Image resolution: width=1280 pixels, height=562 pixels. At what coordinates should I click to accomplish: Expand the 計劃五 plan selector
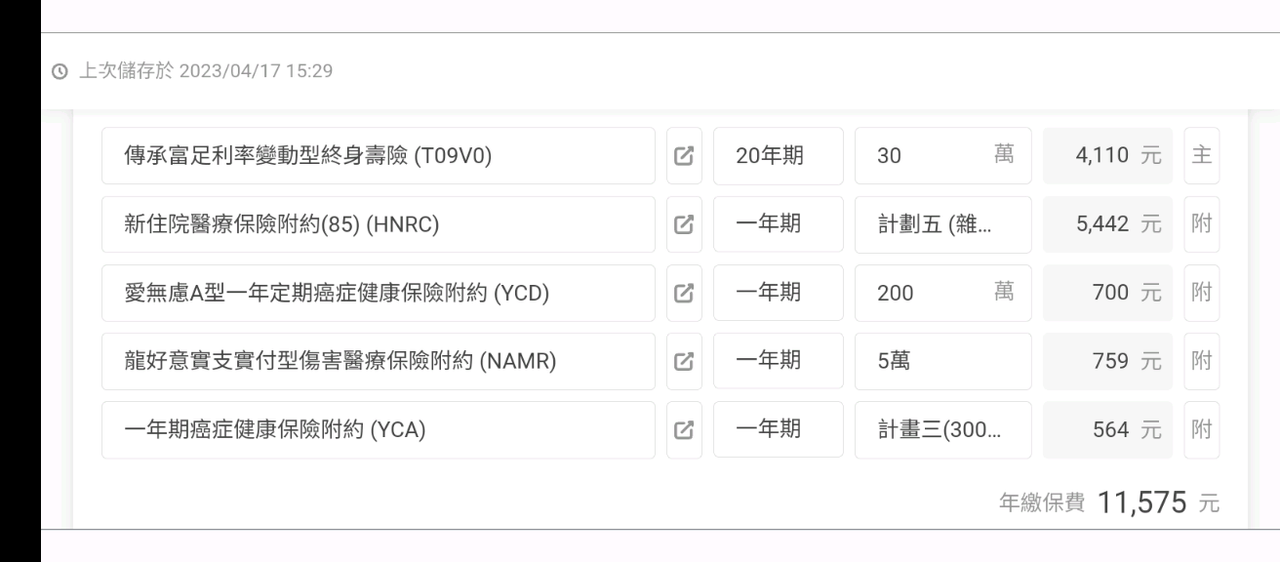pos(942,224)
